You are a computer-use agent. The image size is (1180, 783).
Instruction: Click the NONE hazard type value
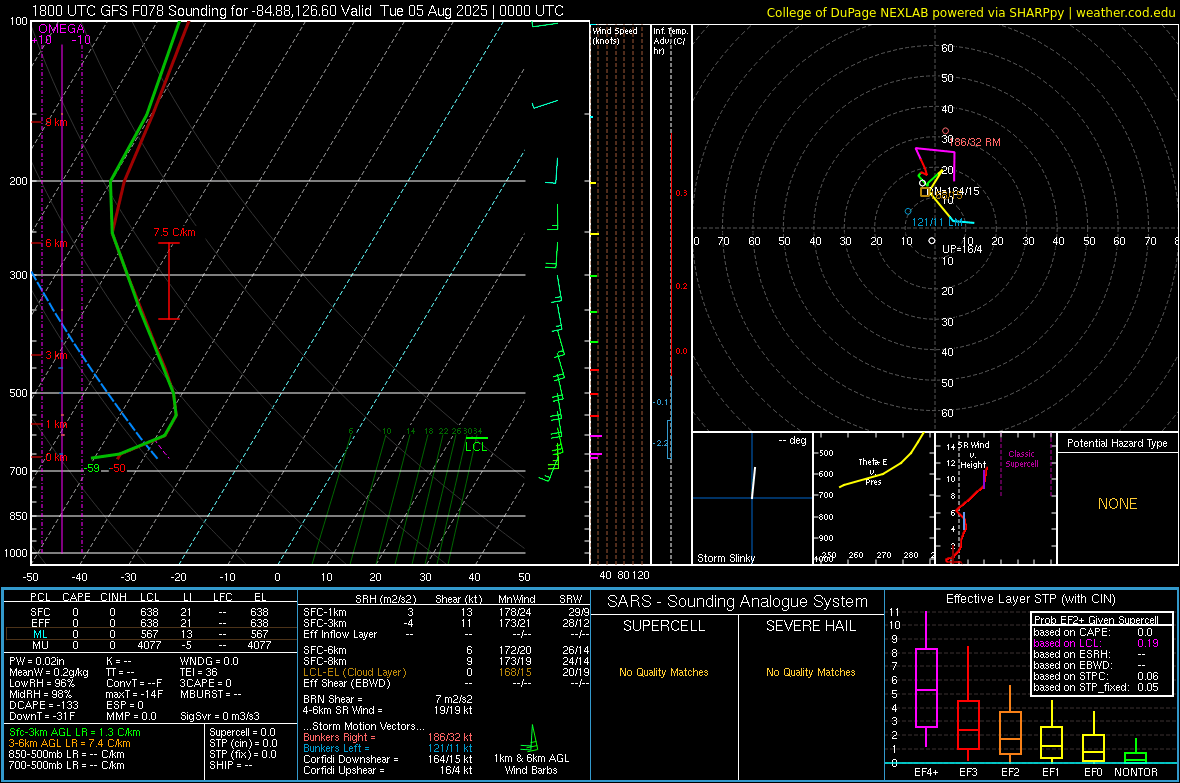point(1117,504)
